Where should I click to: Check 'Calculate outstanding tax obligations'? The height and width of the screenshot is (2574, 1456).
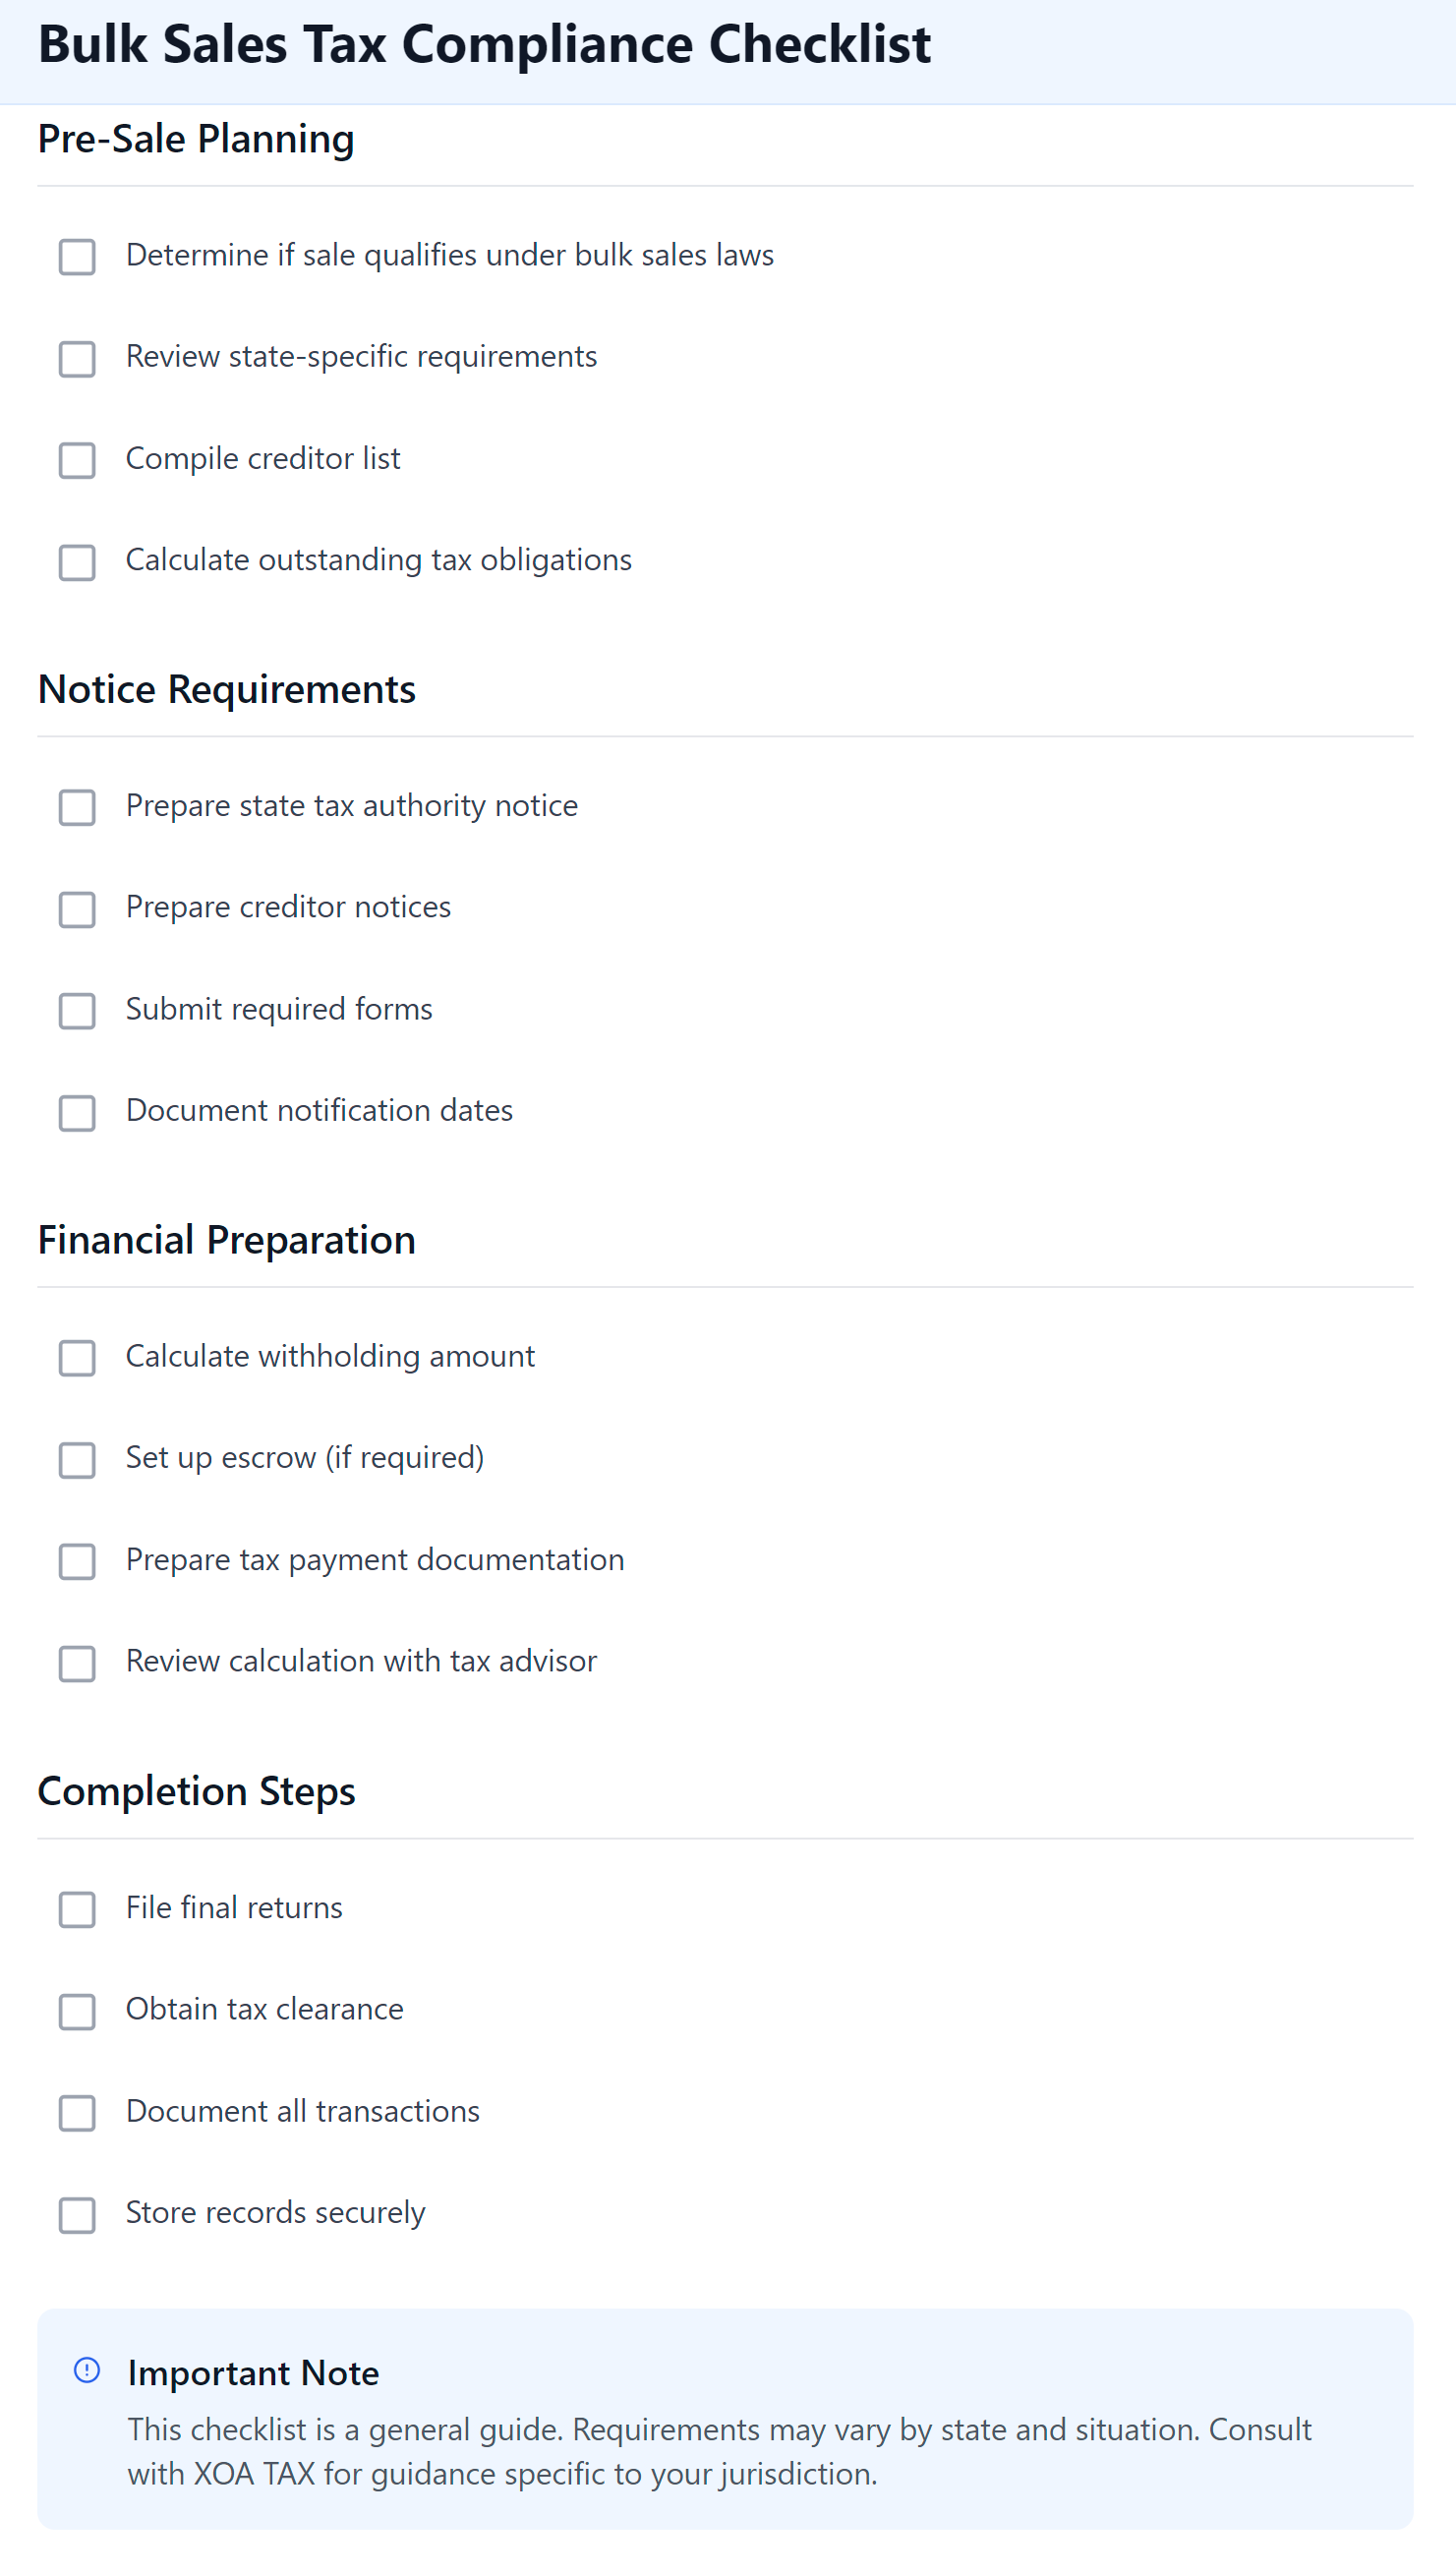pyautogui.click(x=77, y=563)
